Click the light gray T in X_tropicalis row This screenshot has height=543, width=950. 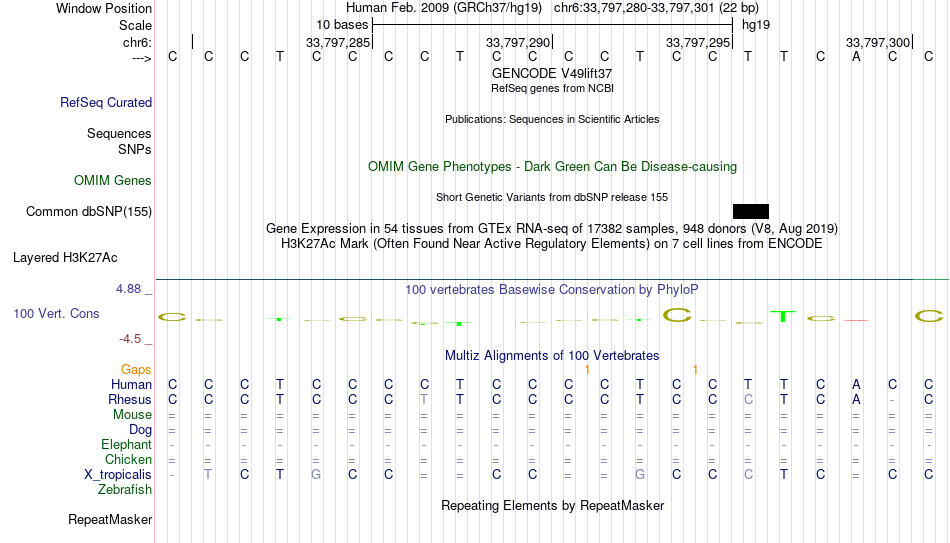pos(208,475)
